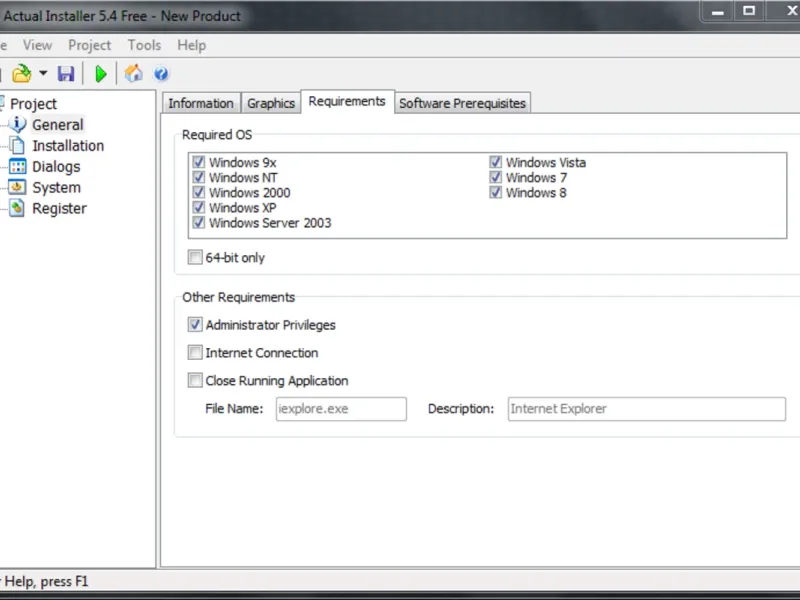Expand the open-project dropdown arrow
Viewport: 800px width, 600px height.
[43, 73]
